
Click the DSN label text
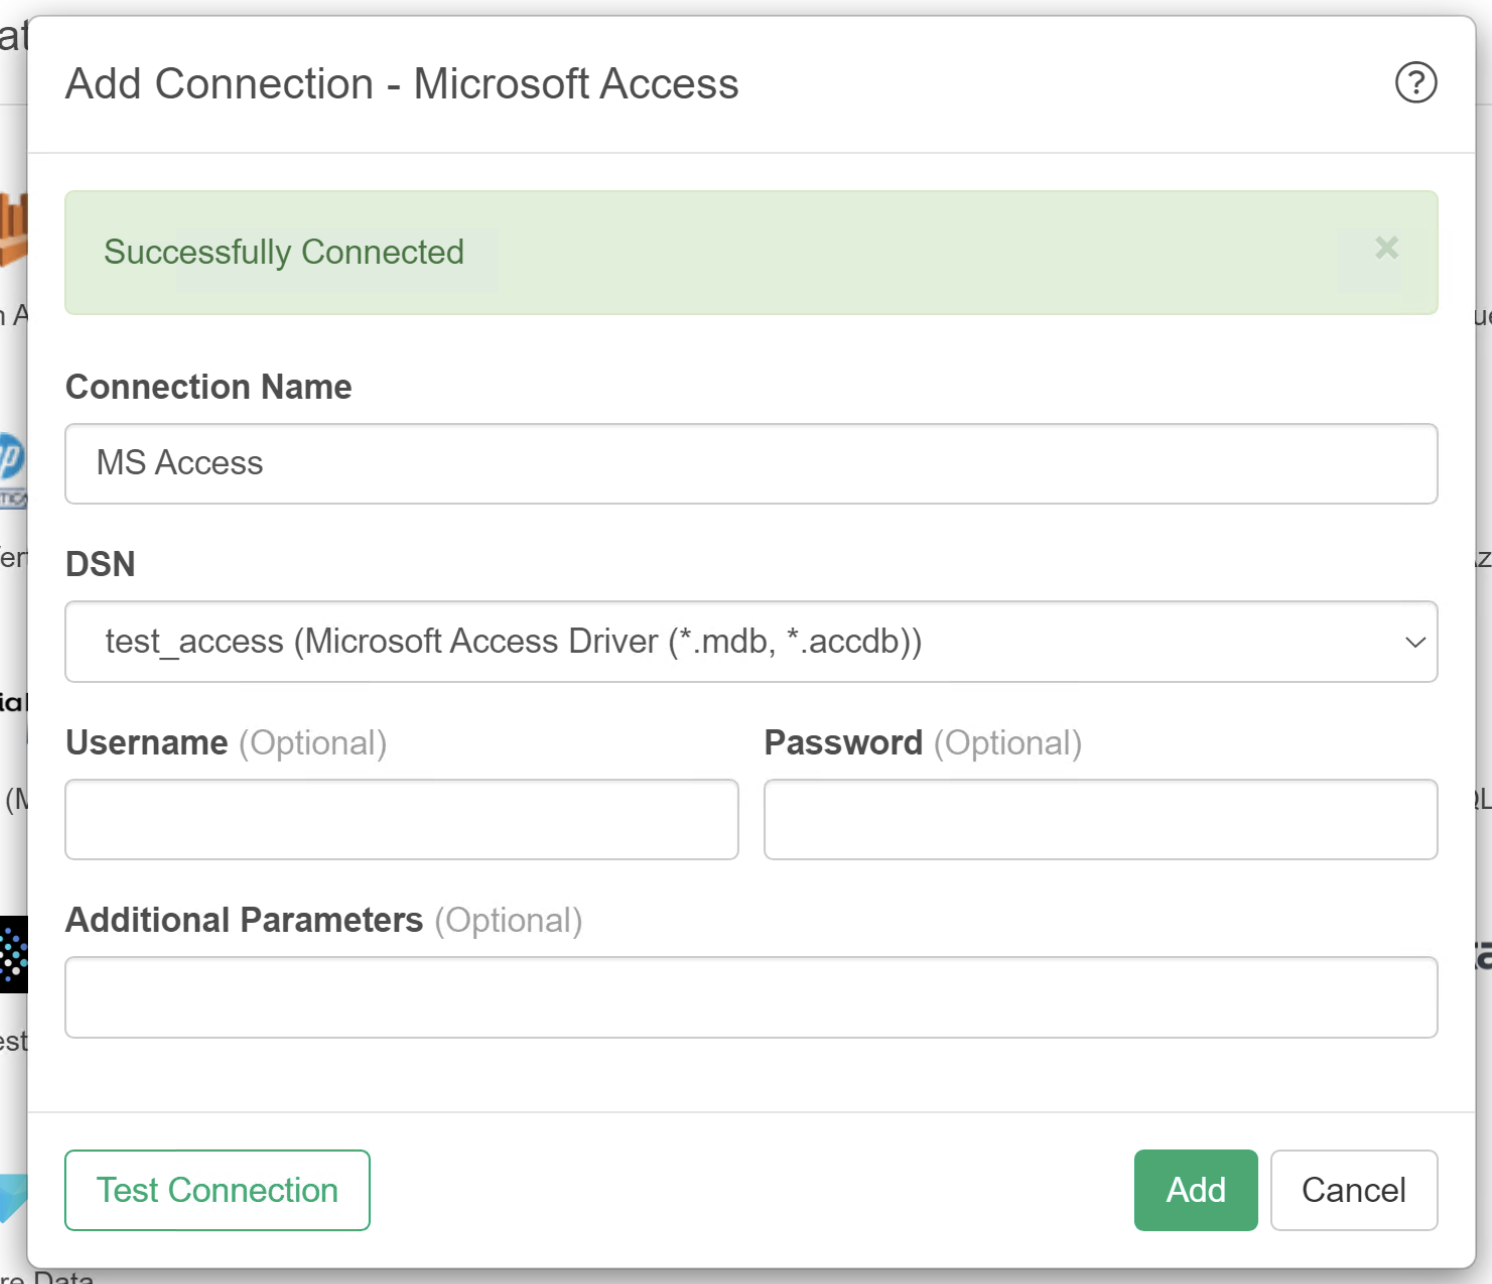pos(100,564)
